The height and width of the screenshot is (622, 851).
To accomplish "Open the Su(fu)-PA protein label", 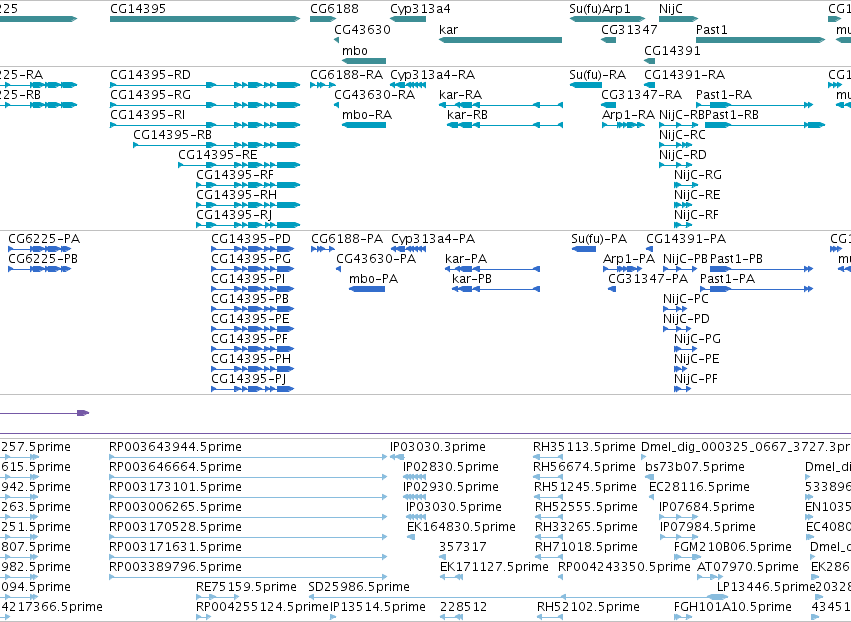I will (x=599, y=239).
